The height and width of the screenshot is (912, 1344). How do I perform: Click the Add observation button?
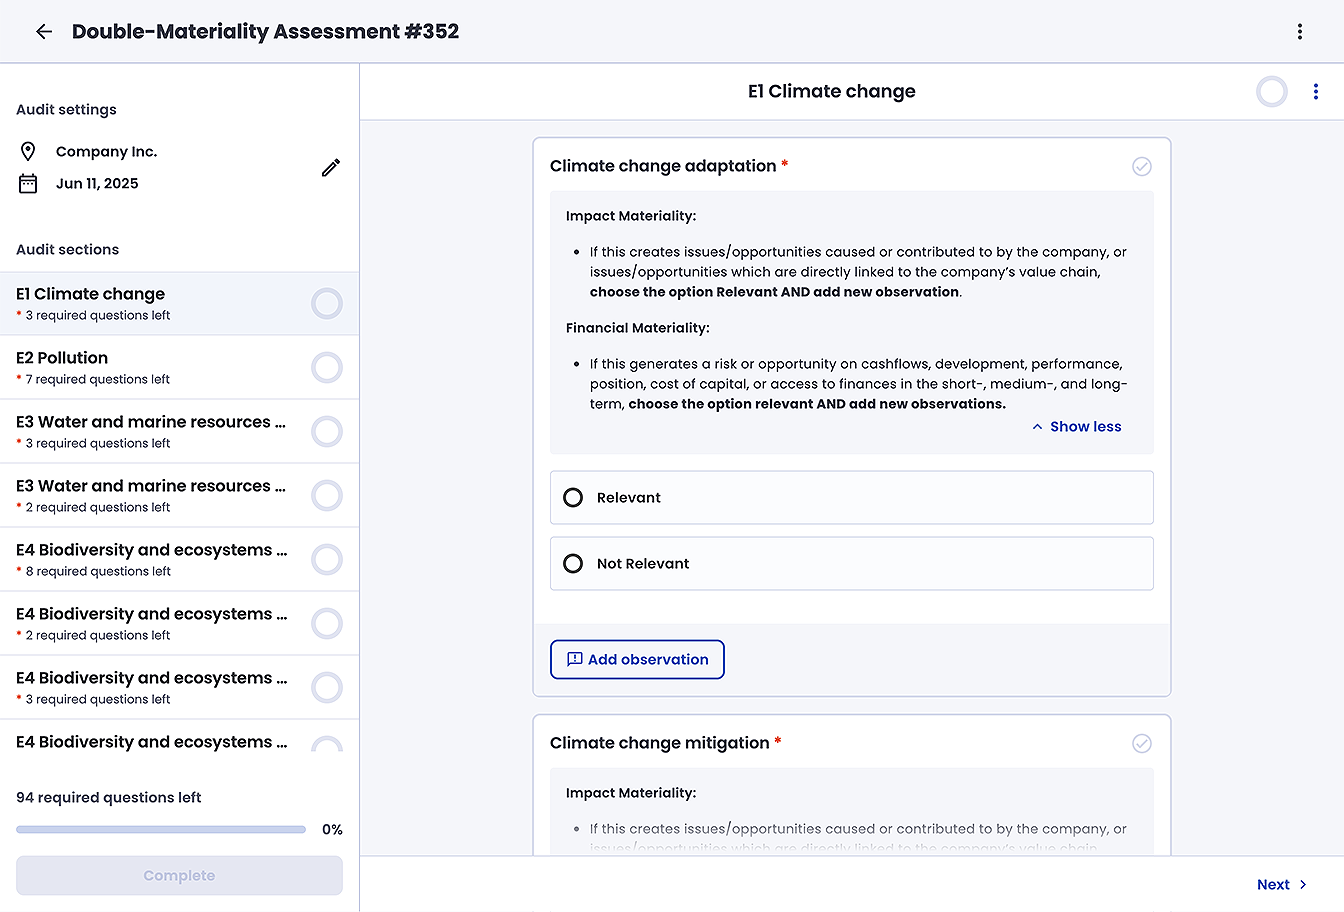click(x=637, y=659)
